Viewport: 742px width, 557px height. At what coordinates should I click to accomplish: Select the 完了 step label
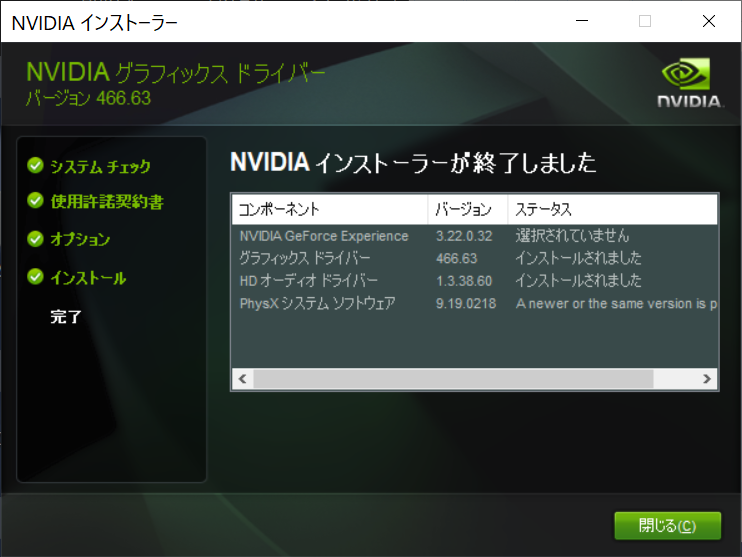tap(66, 317)
